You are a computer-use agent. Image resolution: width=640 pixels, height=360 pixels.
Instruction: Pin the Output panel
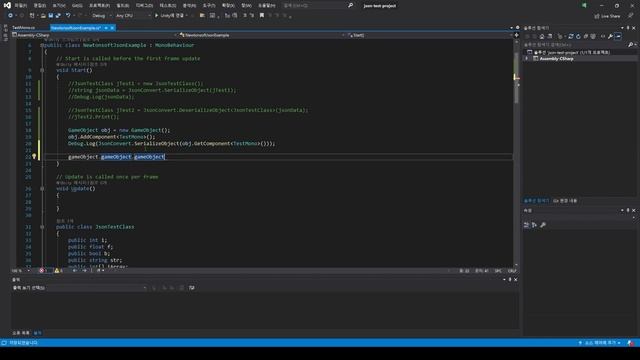click(510, 280)
